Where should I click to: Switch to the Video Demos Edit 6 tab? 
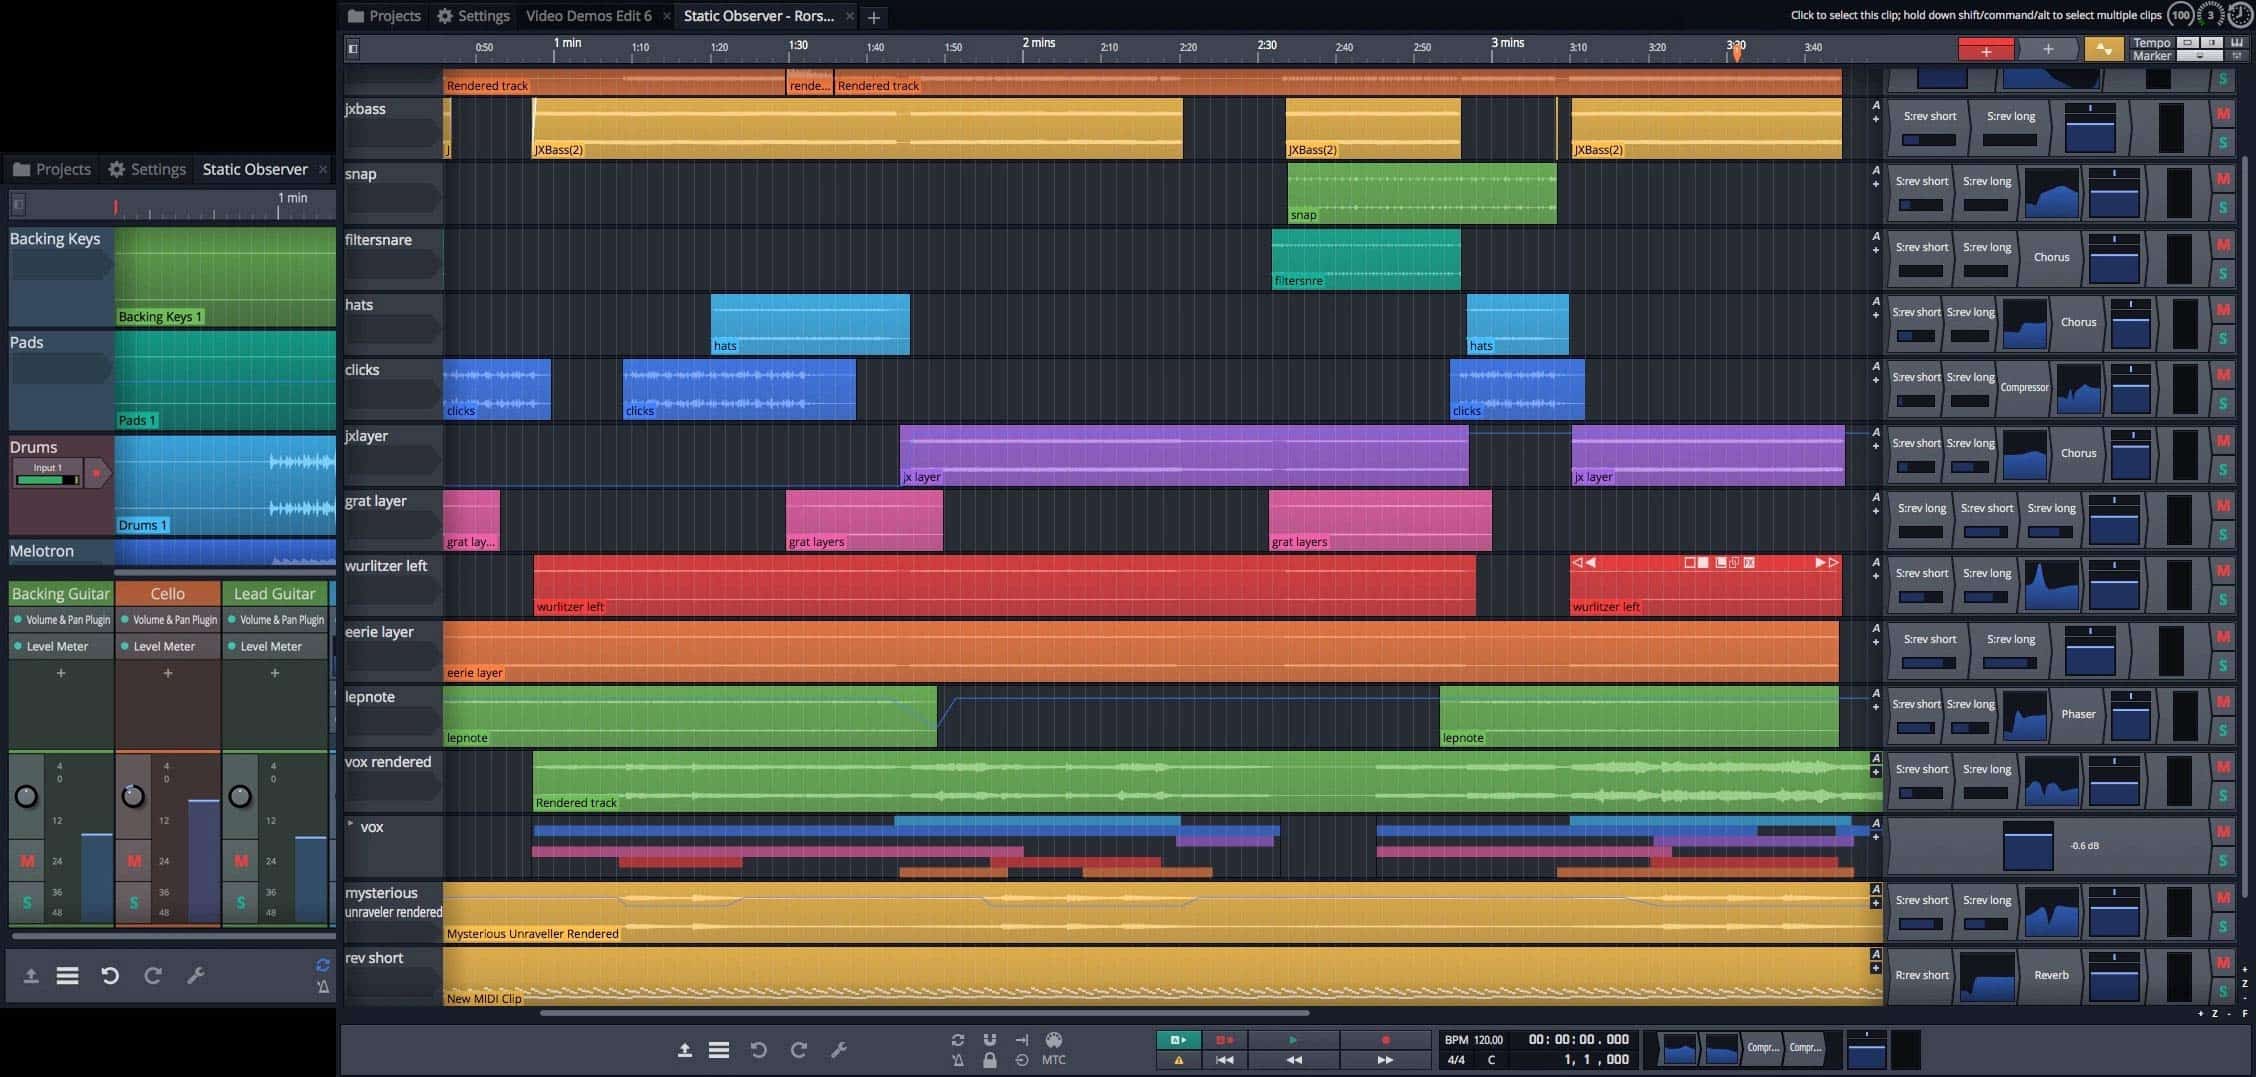pyautogui.click(x=588, y=16)
